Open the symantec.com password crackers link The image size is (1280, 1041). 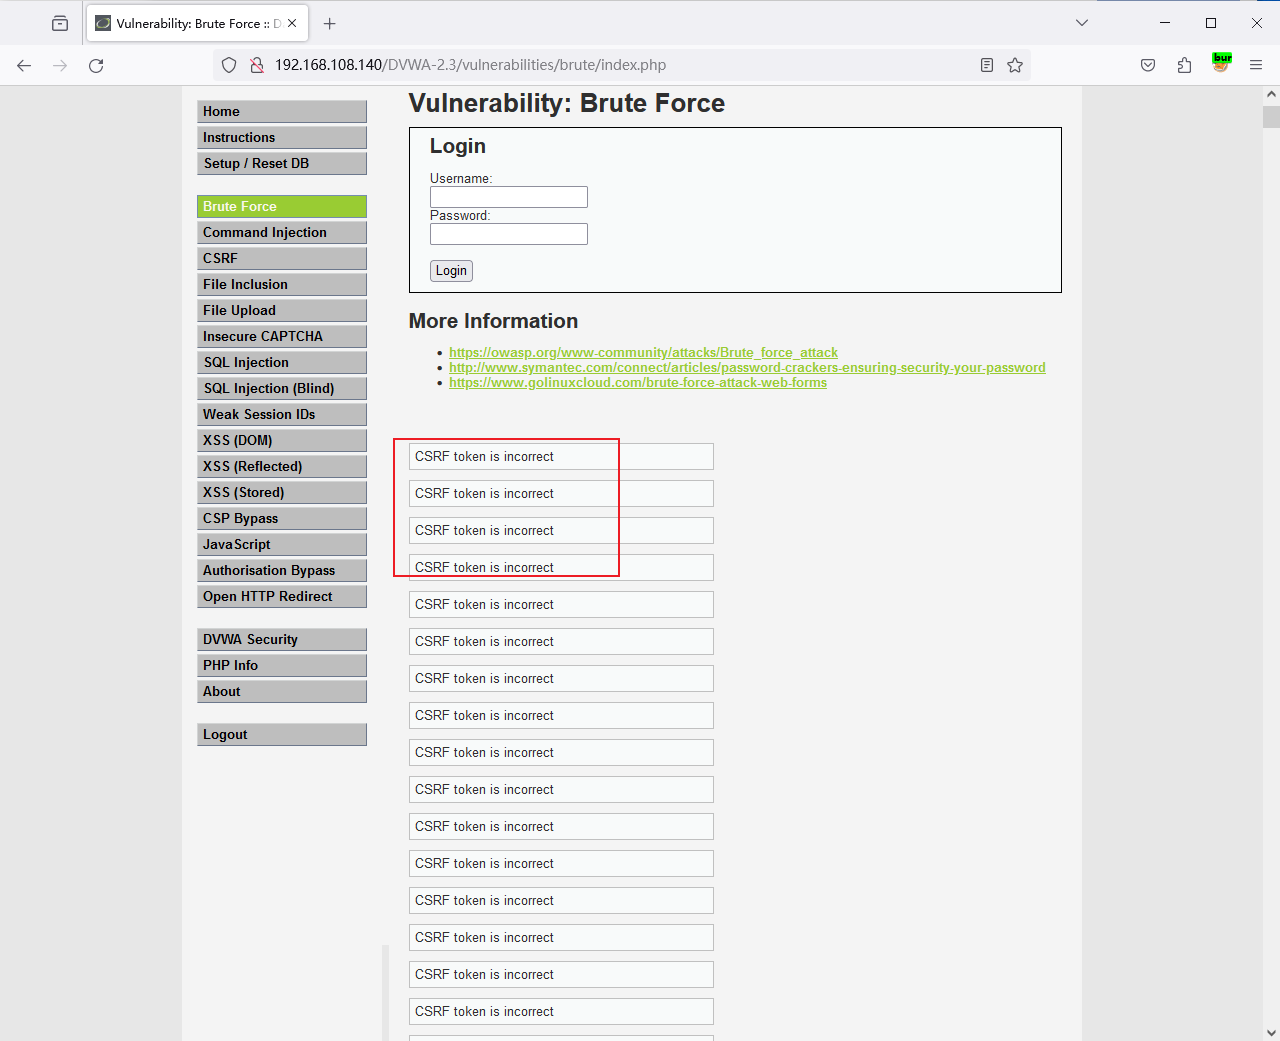coord(747,367)
